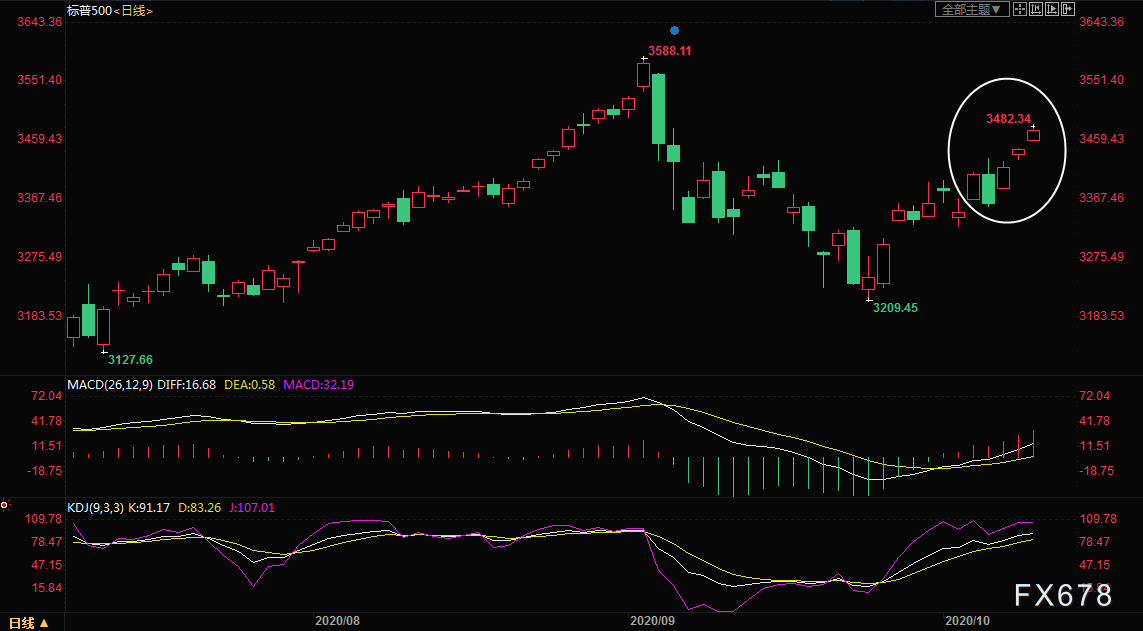Click the 3588.11 high price label
Image resolution: width=1143 pixels, height=631 pixels.
click(x=670, y=51)
